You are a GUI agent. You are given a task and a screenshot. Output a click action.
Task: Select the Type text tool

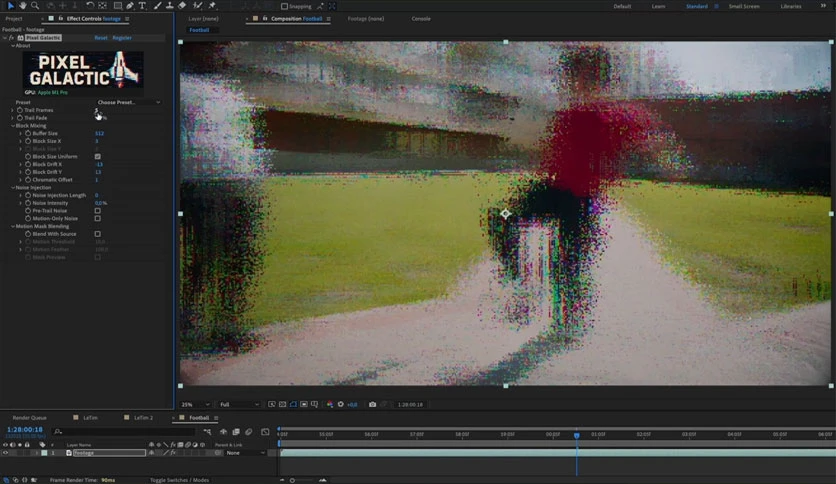[142, 6]
